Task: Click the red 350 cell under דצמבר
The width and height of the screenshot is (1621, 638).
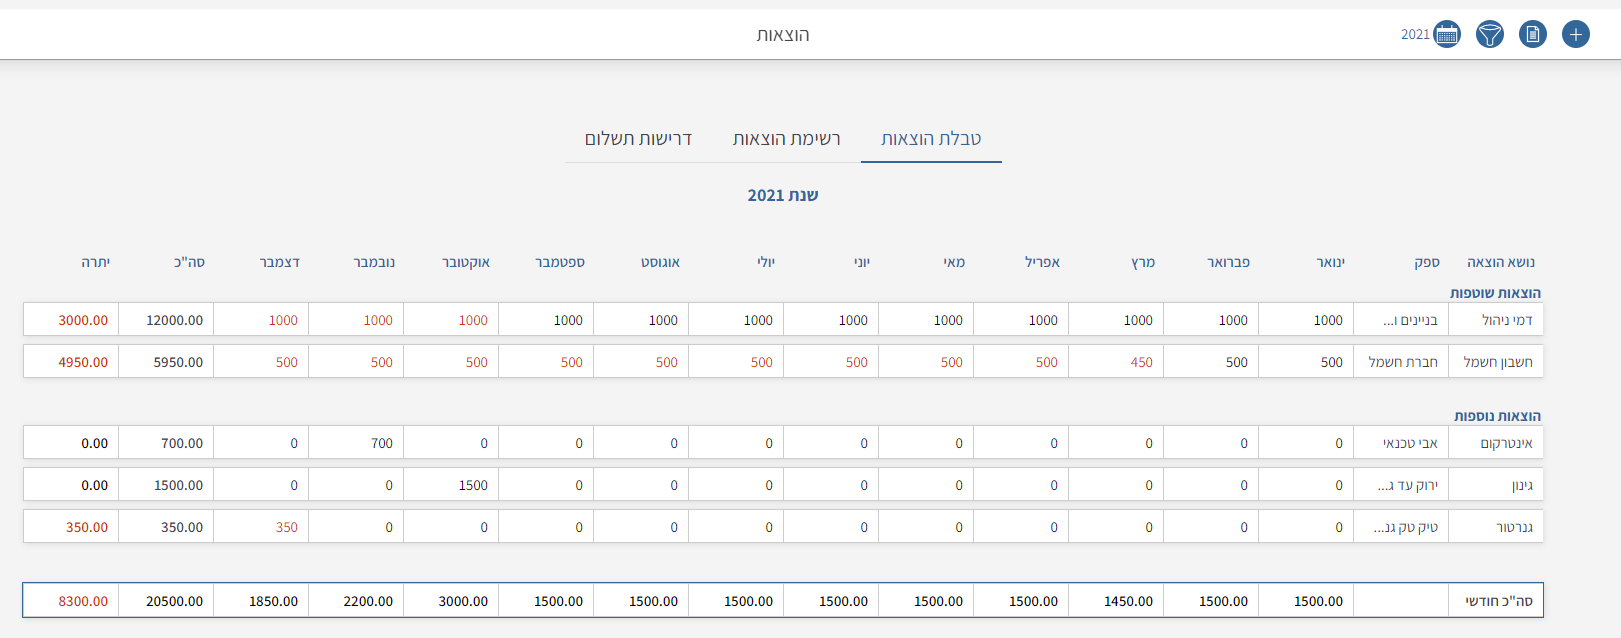Action: 286,527
